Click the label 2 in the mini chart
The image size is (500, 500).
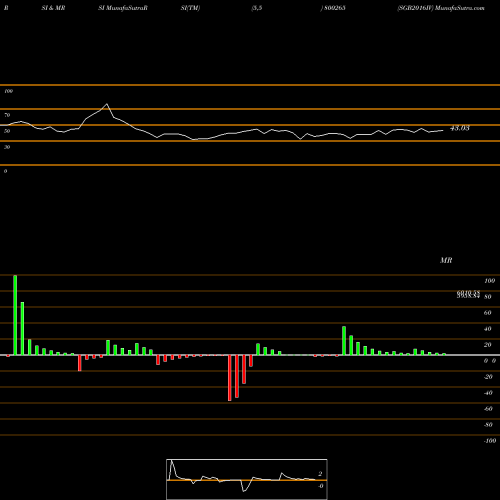(x=320, y=474)
